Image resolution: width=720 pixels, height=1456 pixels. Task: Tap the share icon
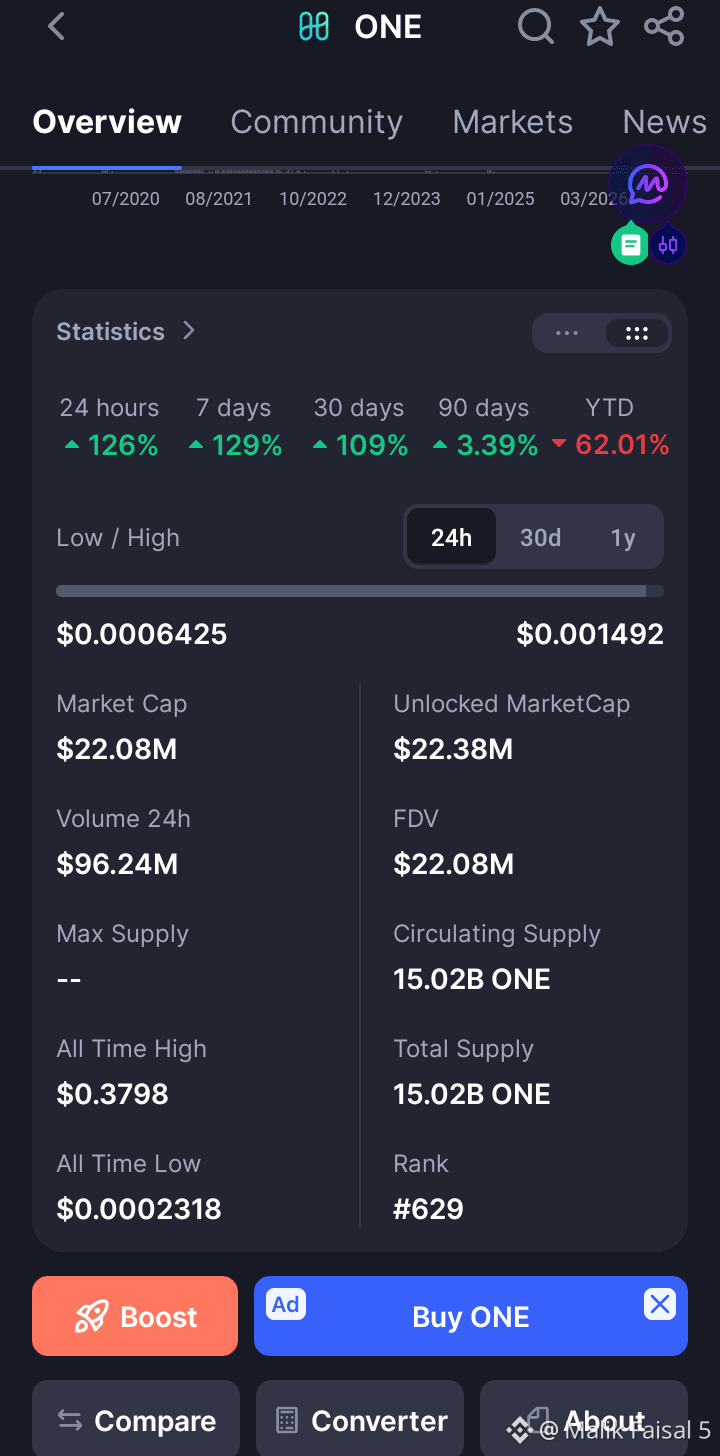(x=664, y=26)
